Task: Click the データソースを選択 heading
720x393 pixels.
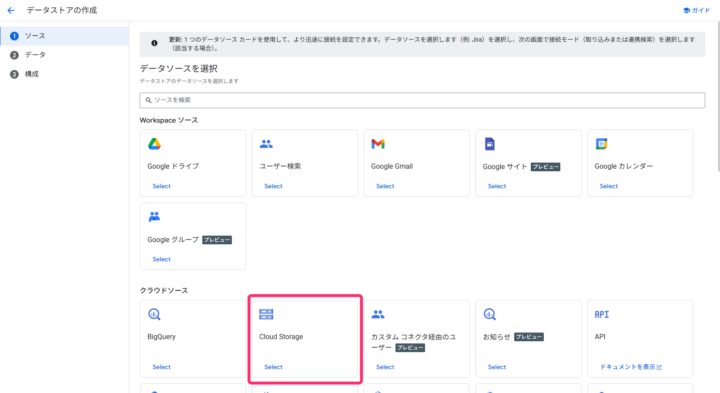Action: [179, 68]
